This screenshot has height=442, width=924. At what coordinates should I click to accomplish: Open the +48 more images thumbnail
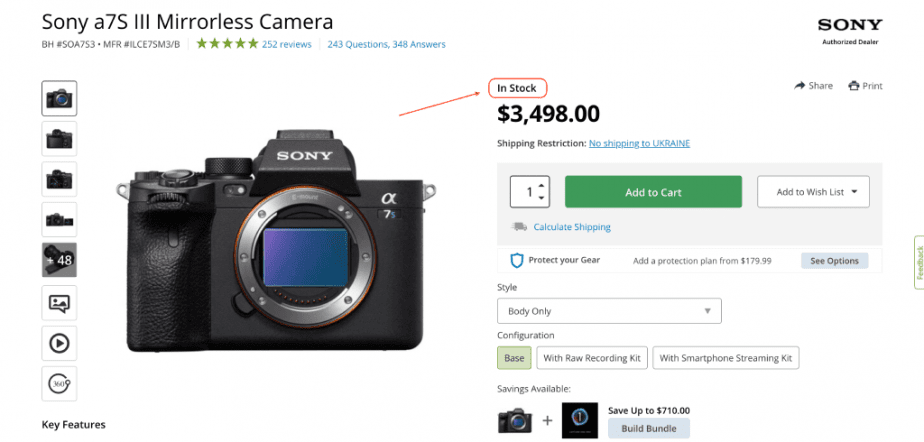click(x=59, y=259)
